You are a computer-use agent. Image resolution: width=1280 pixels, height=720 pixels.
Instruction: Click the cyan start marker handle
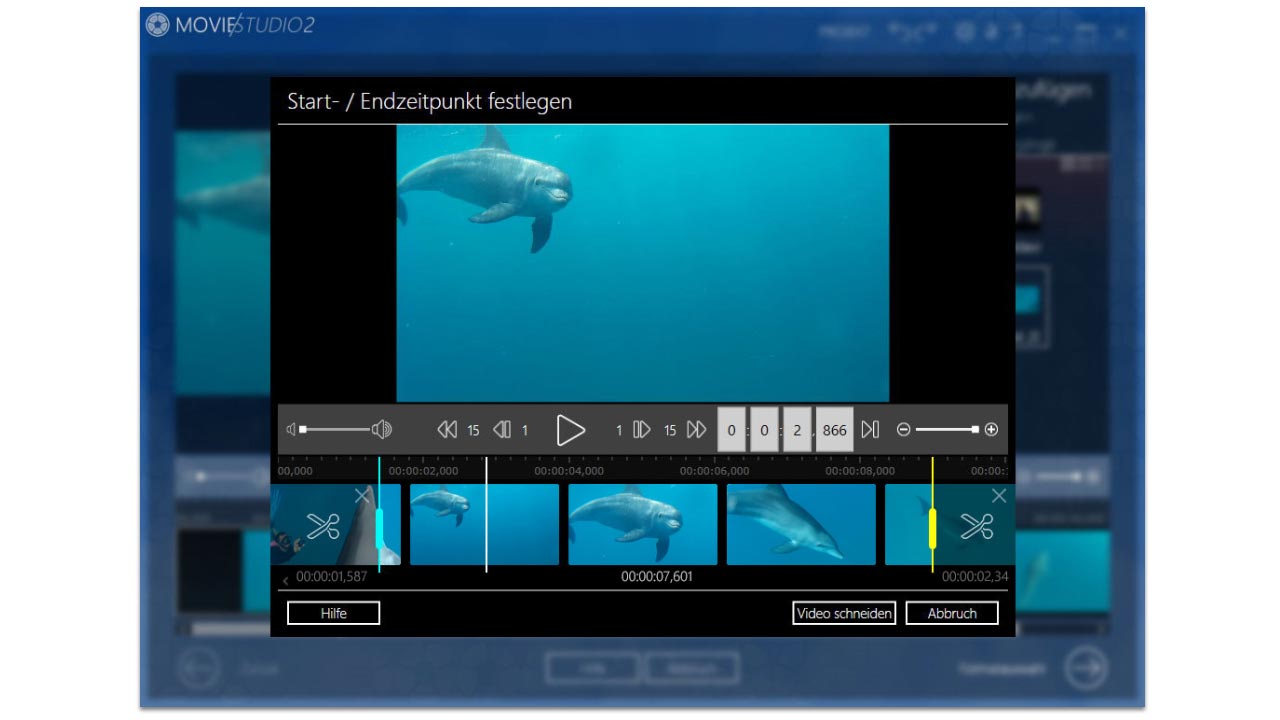pyautogui.click(x=379, y=528)
